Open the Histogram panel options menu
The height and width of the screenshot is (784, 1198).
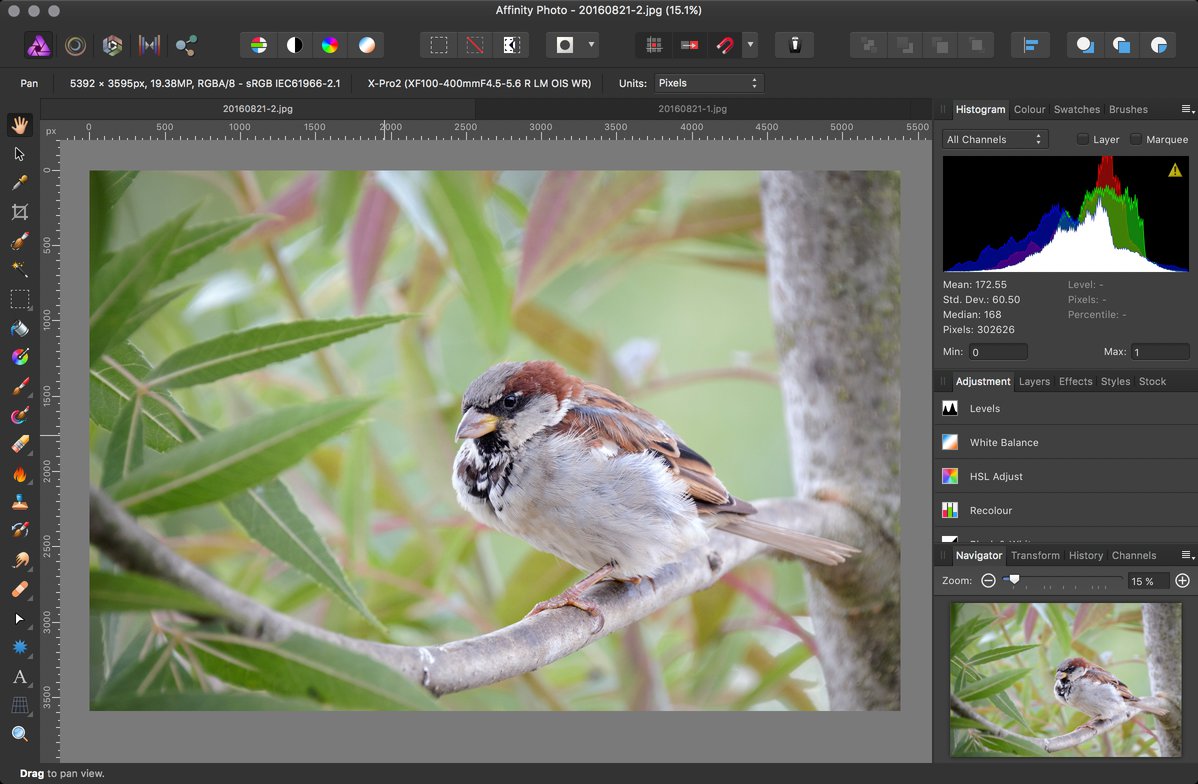(x=1188, y=109)
